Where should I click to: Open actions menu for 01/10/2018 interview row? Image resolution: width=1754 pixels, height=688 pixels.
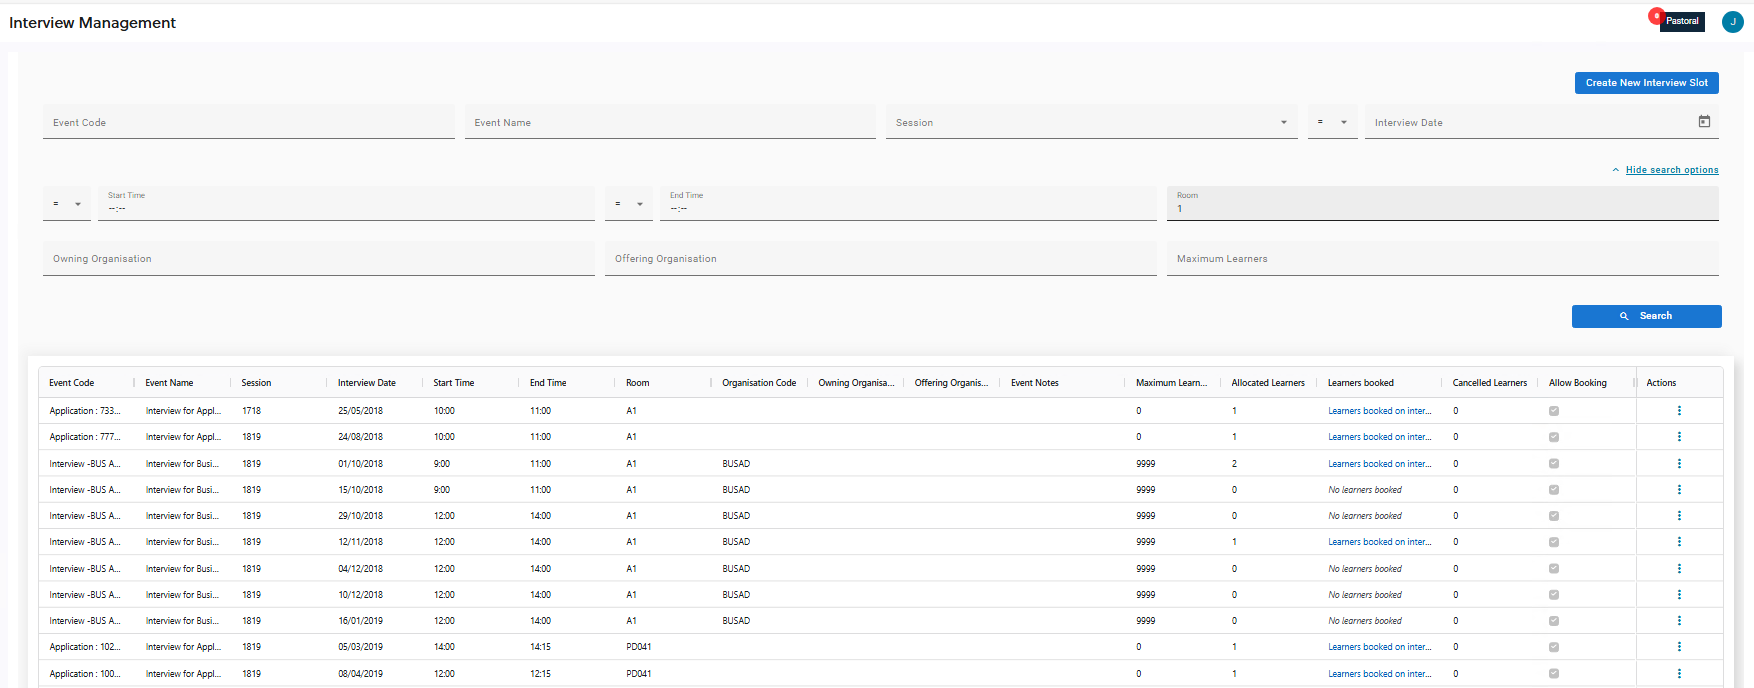[1679, 464]
